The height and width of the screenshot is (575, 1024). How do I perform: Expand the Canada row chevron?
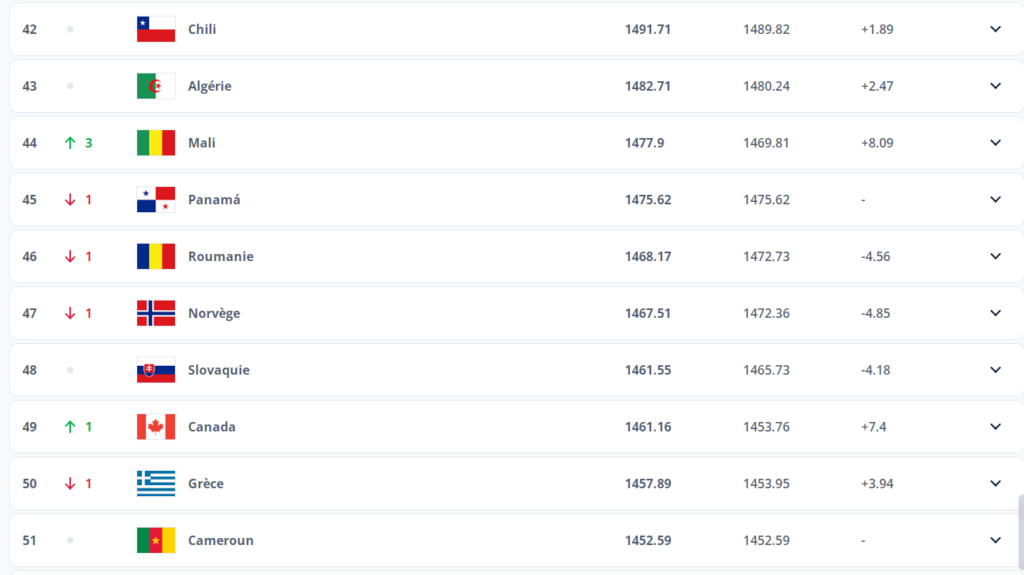995,427
